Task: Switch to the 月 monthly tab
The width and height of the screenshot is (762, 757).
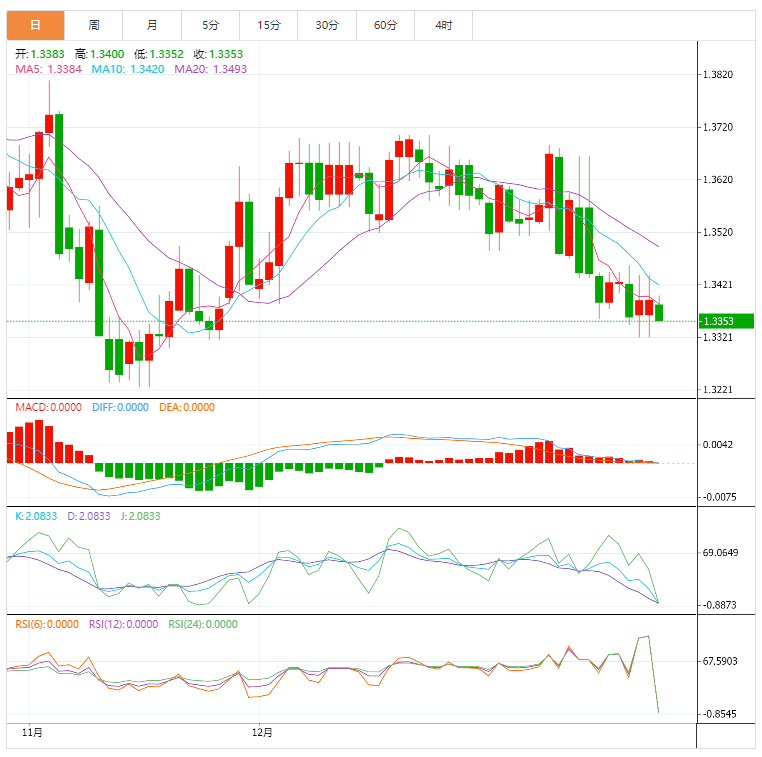Action: (x=152, y=25)
